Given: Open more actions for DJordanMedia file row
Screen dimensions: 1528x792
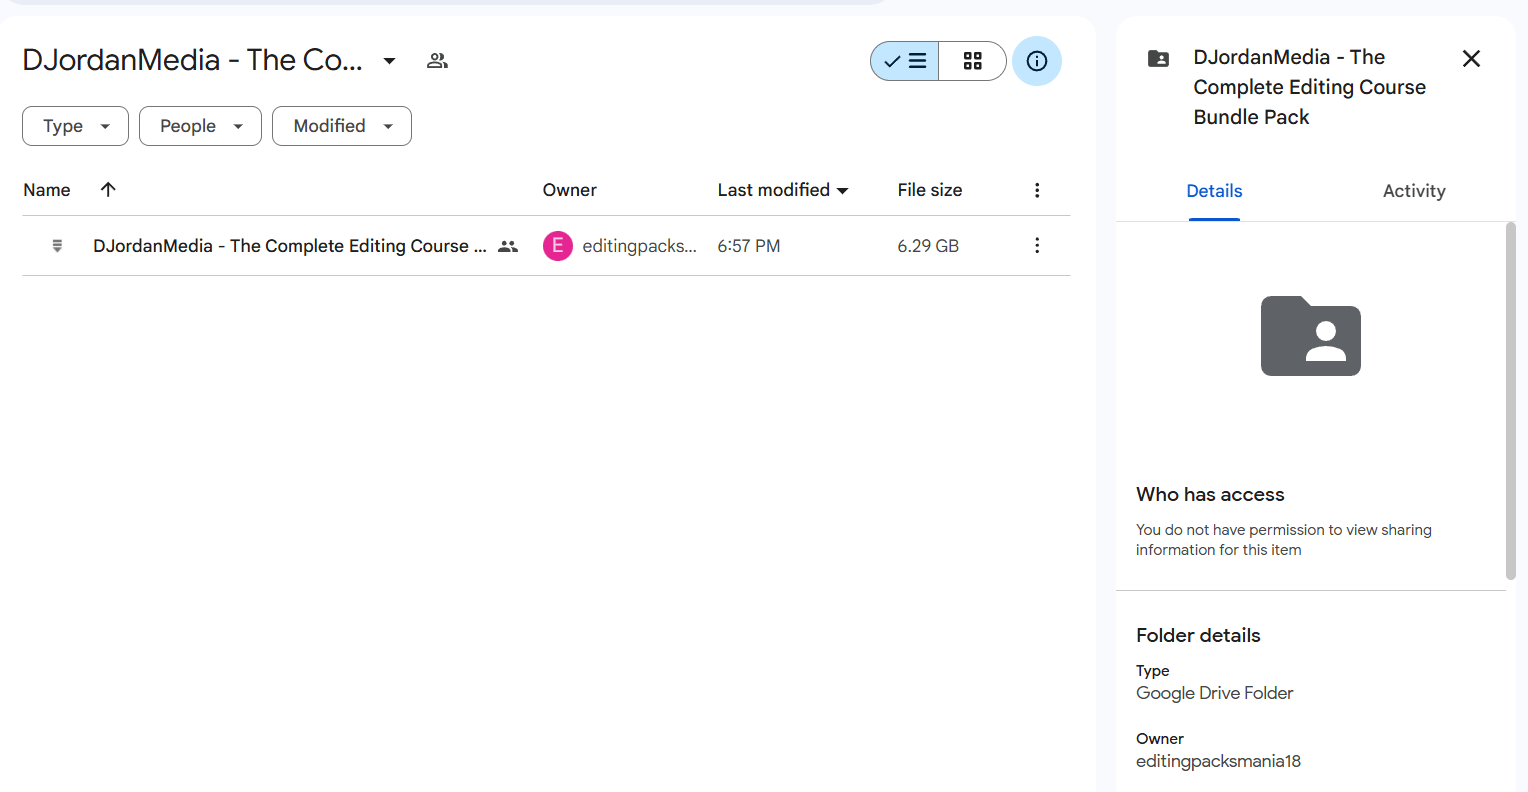Looking at the screenshot, I should point(1037,246).
